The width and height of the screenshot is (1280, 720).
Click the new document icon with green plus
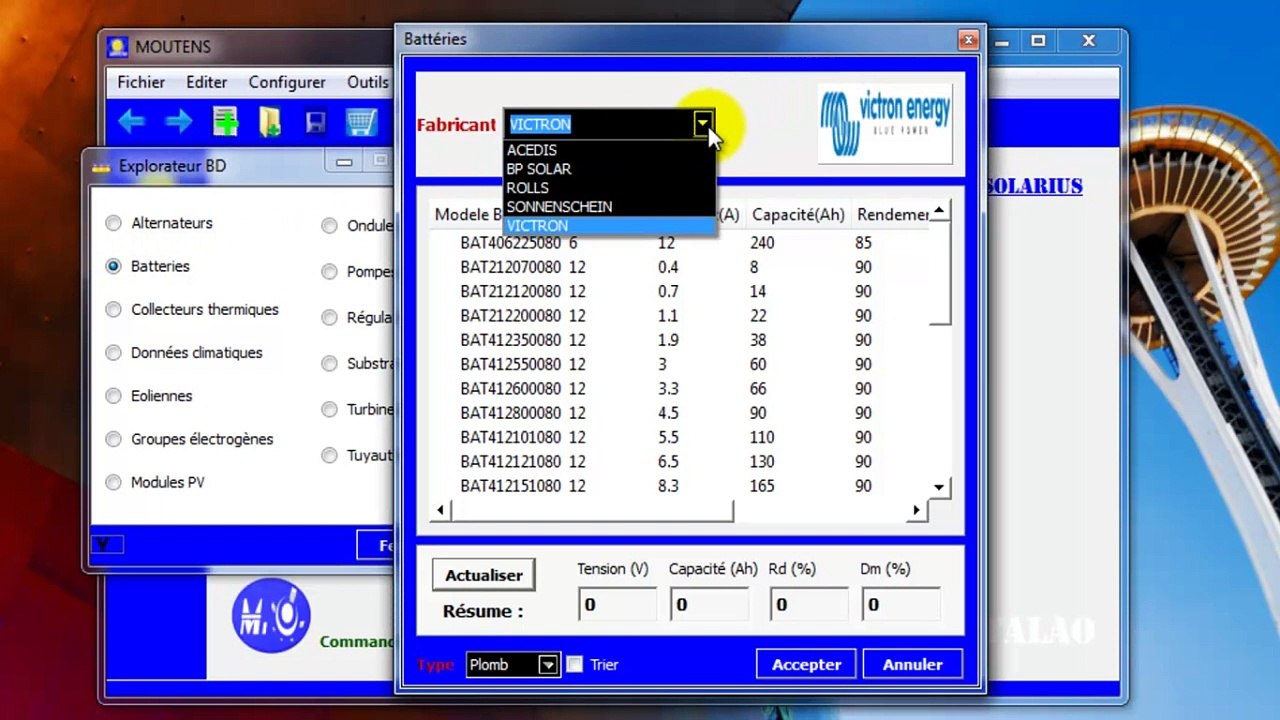click(225, 122)
